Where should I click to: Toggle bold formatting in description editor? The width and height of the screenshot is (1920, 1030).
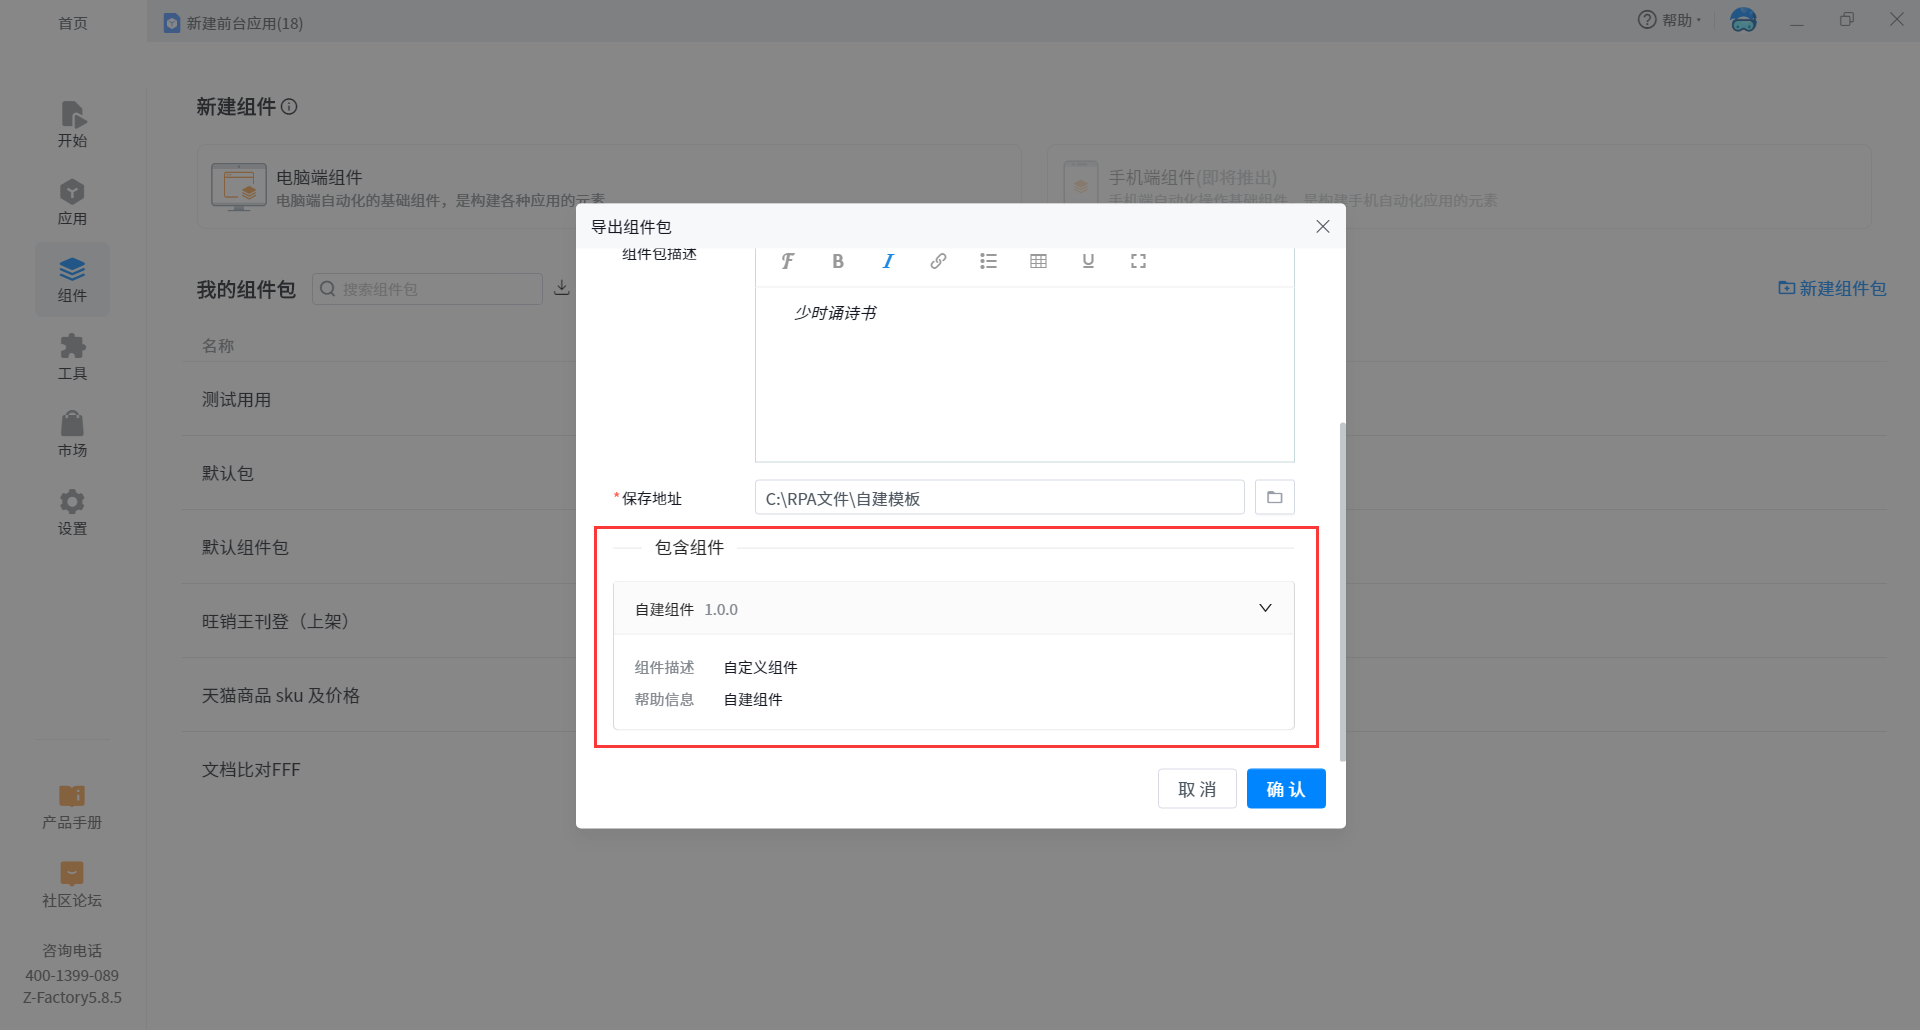(x=838, y=261)
